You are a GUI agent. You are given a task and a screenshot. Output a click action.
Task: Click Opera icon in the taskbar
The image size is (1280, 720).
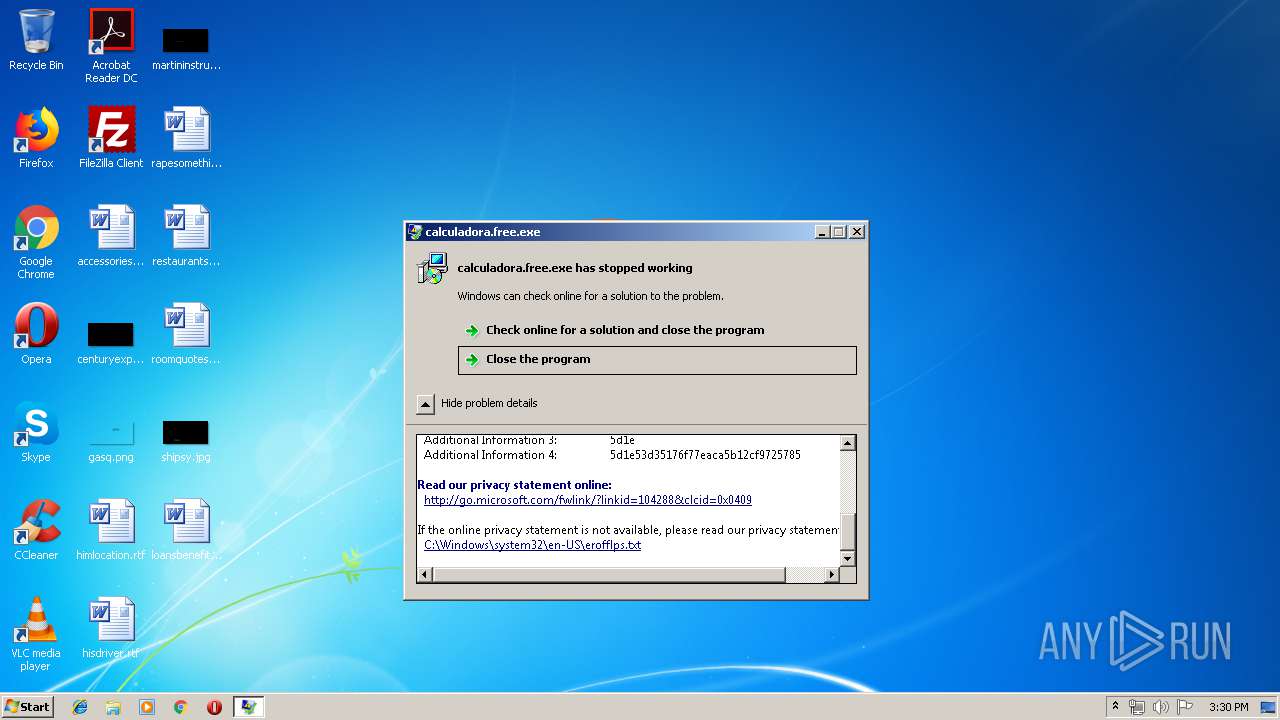click(214, 707)
